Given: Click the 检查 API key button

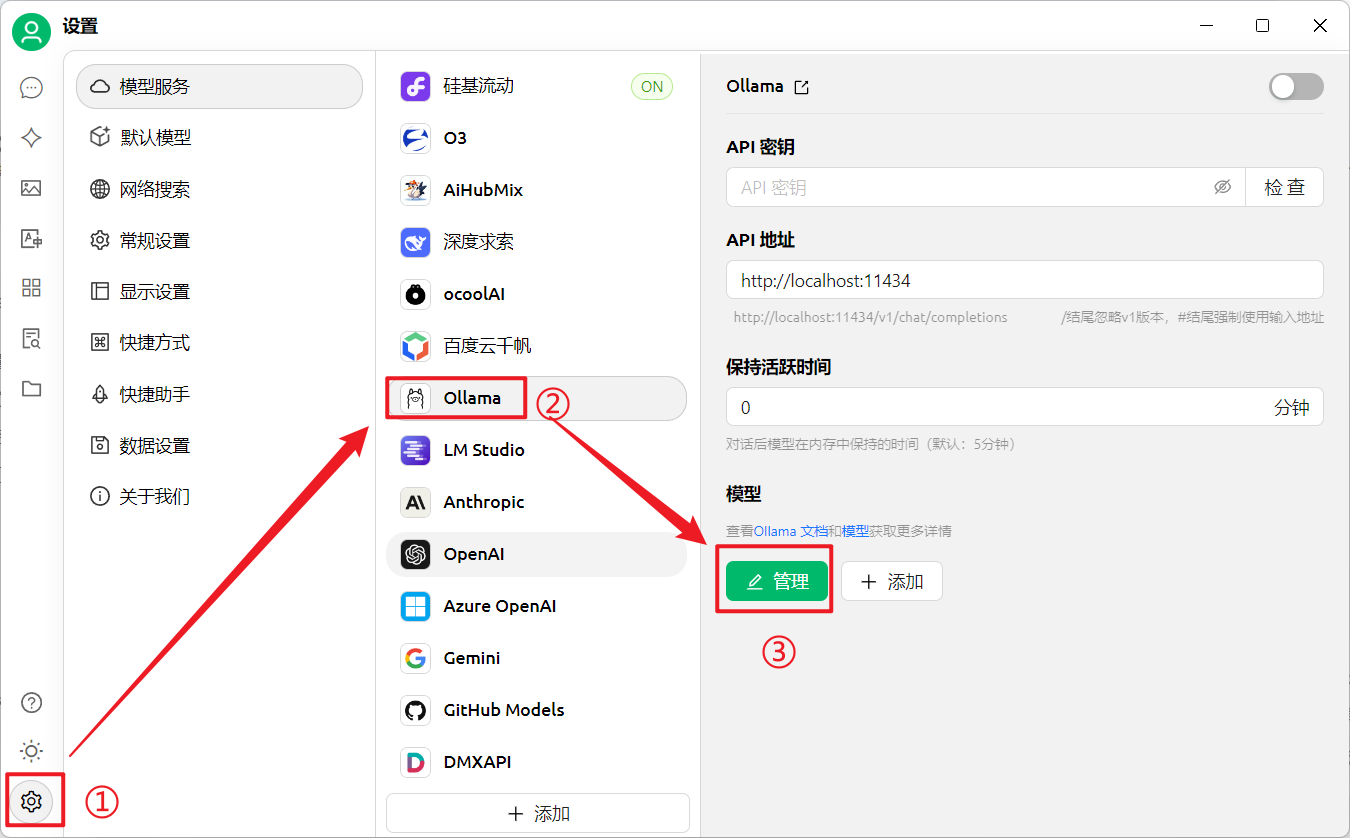Looking at the screenshot, I should 1284,187.
